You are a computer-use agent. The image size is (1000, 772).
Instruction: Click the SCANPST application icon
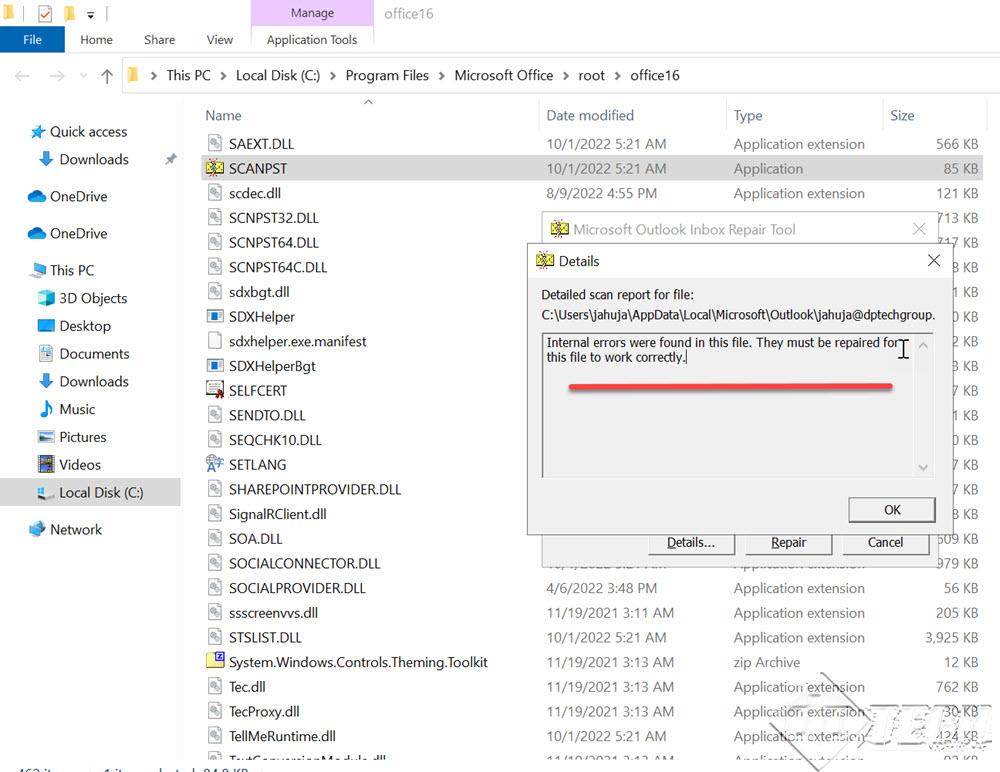(x=215, y=169)
